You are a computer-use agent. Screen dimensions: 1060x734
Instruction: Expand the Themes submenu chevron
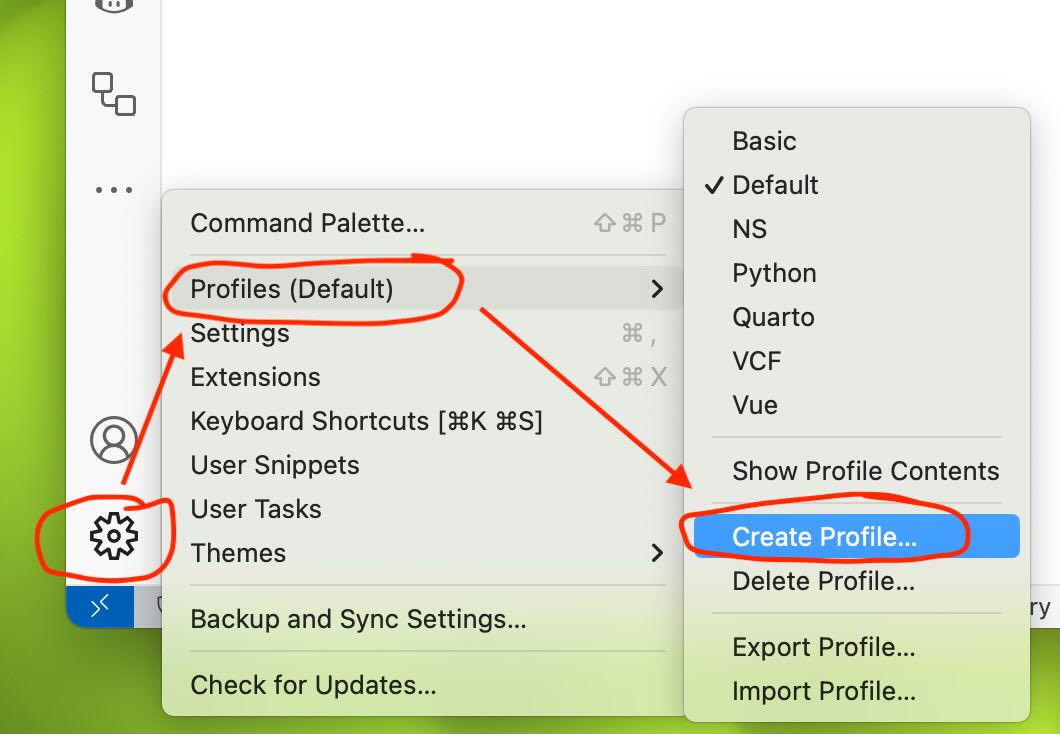657,553
